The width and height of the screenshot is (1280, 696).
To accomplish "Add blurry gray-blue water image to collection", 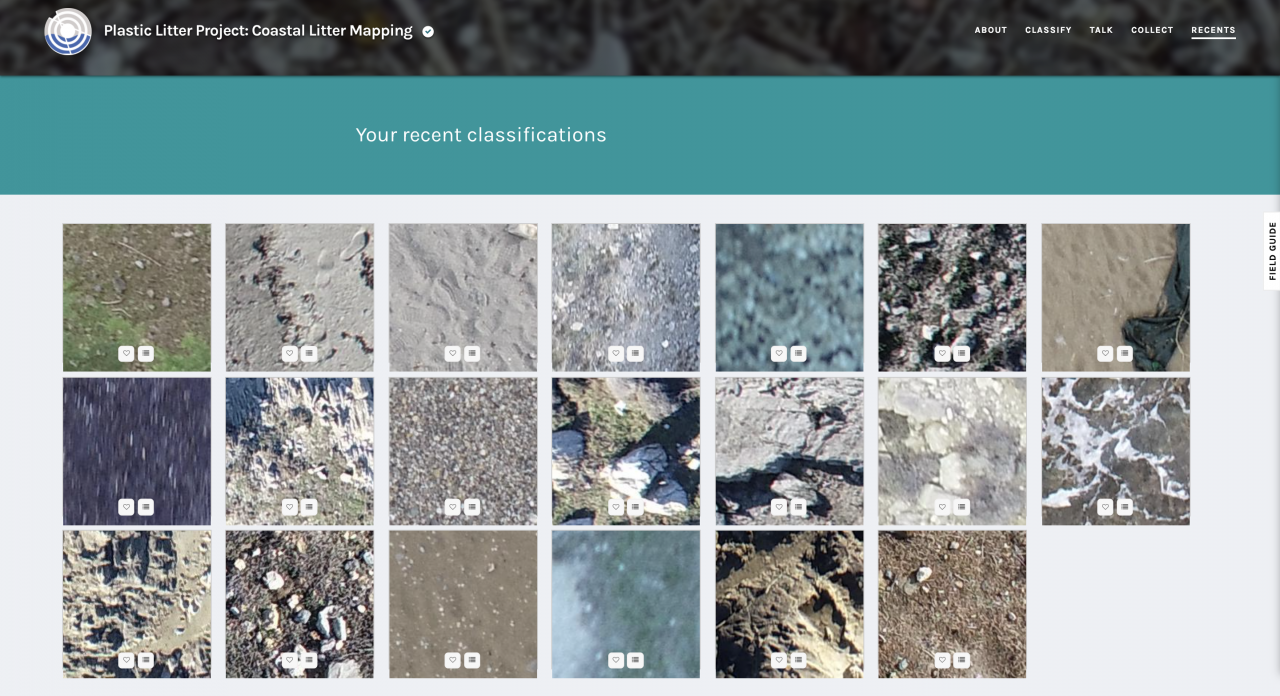I will click(636, 660).
